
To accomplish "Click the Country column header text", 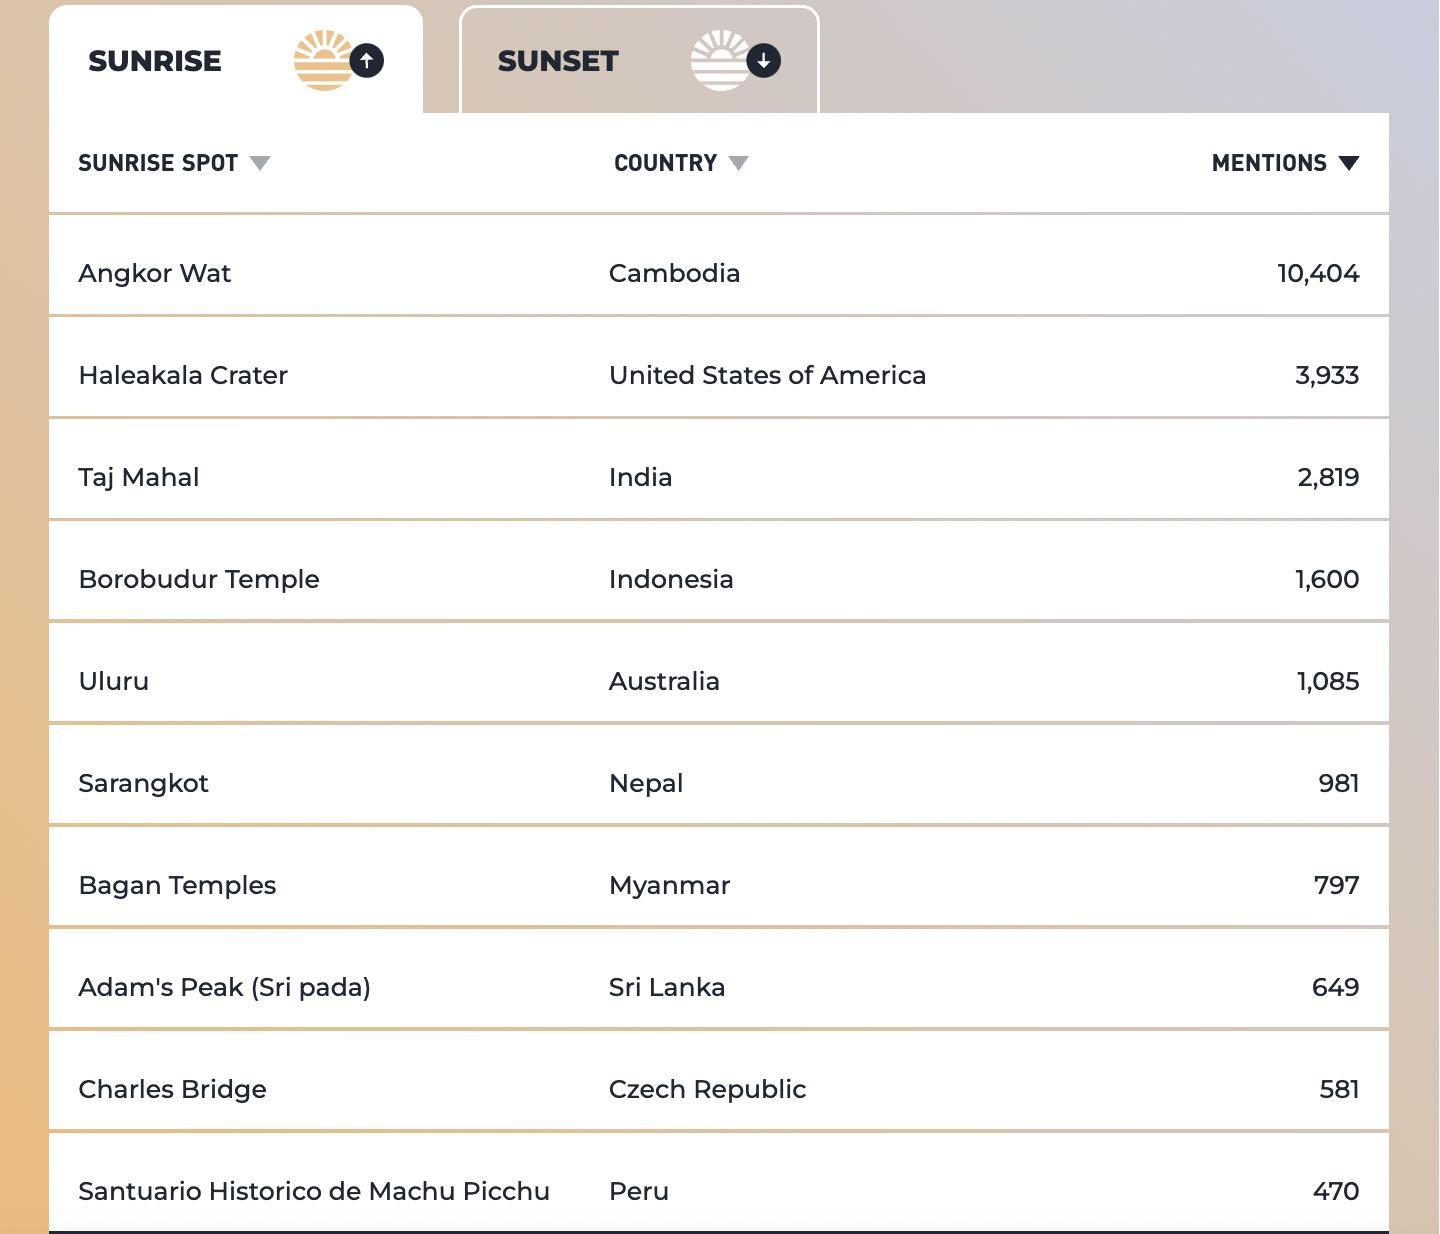I will pyautogui.click(x=665, y=163).
